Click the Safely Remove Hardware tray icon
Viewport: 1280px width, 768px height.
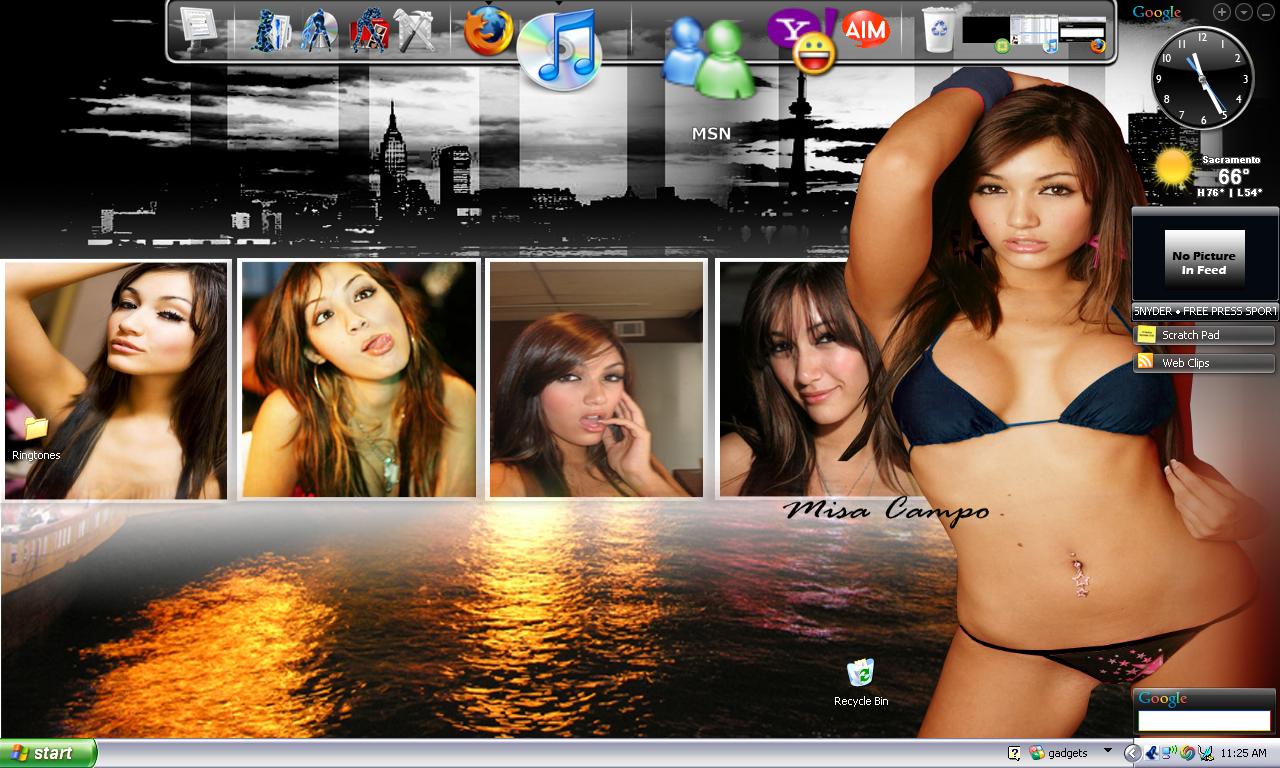point(1205,753)
